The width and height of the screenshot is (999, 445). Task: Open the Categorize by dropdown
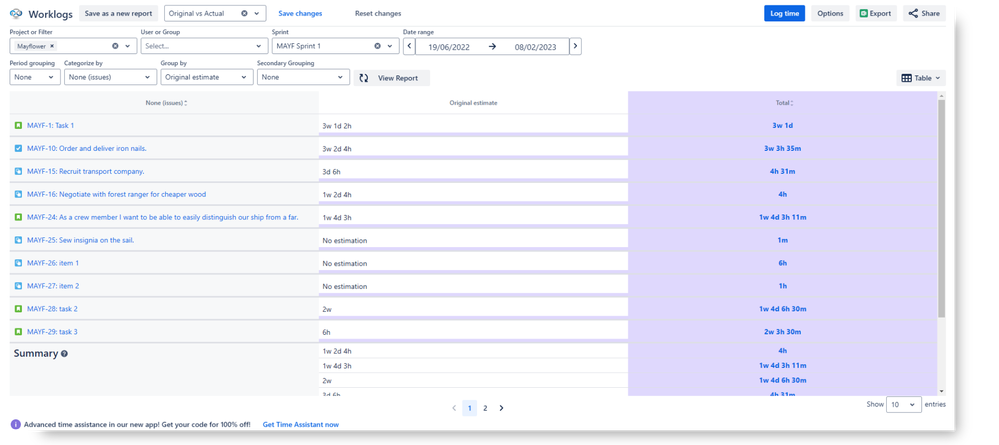click(x=110, y=77)
